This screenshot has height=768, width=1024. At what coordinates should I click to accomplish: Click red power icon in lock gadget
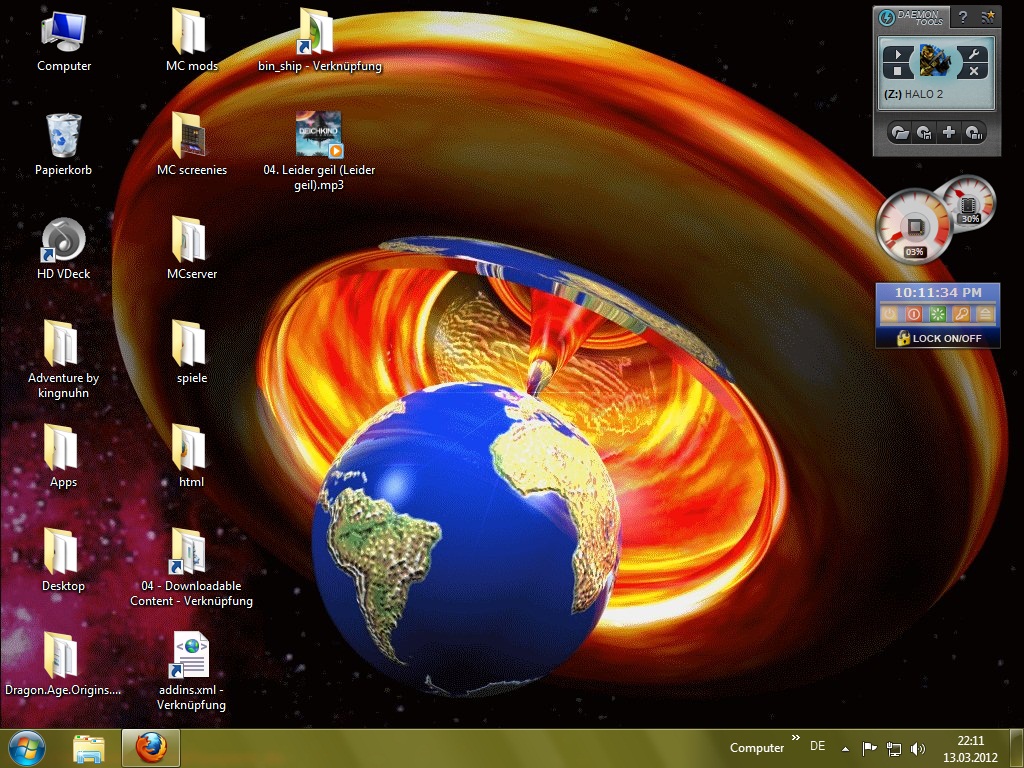click(x=914, y=314)
